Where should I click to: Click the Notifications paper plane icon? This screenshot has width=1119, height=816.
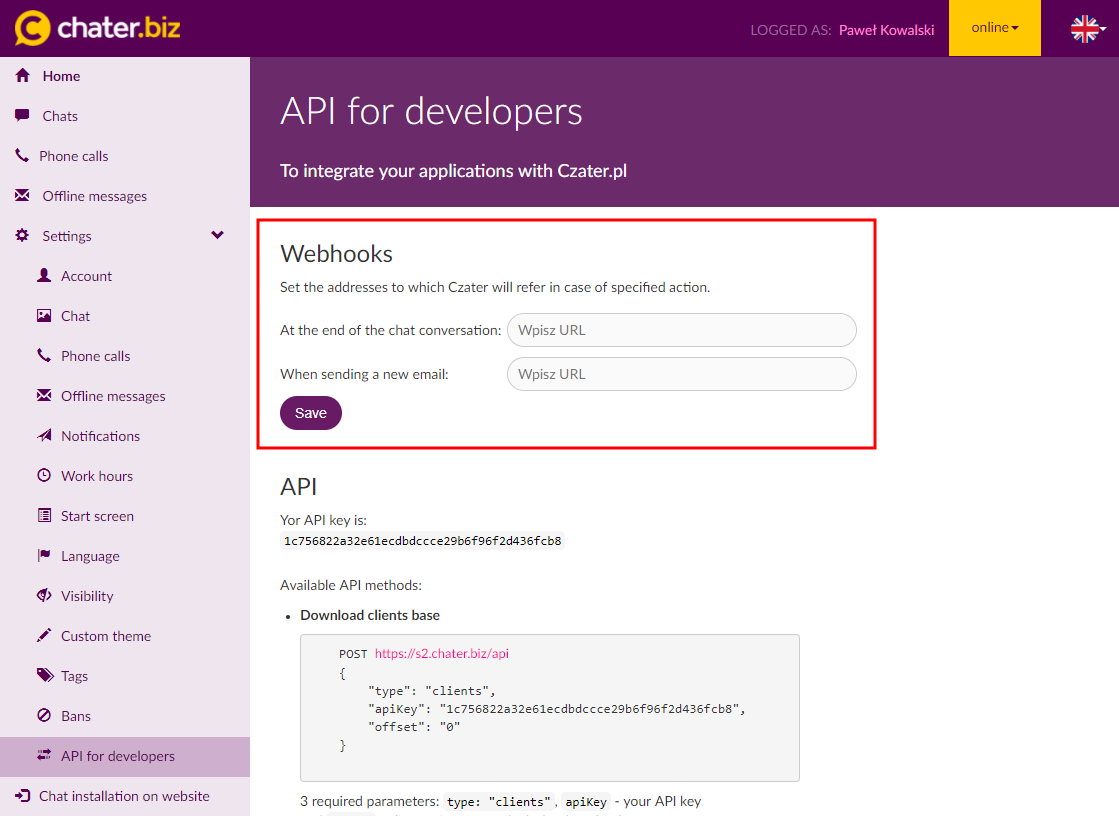point(44,435)
